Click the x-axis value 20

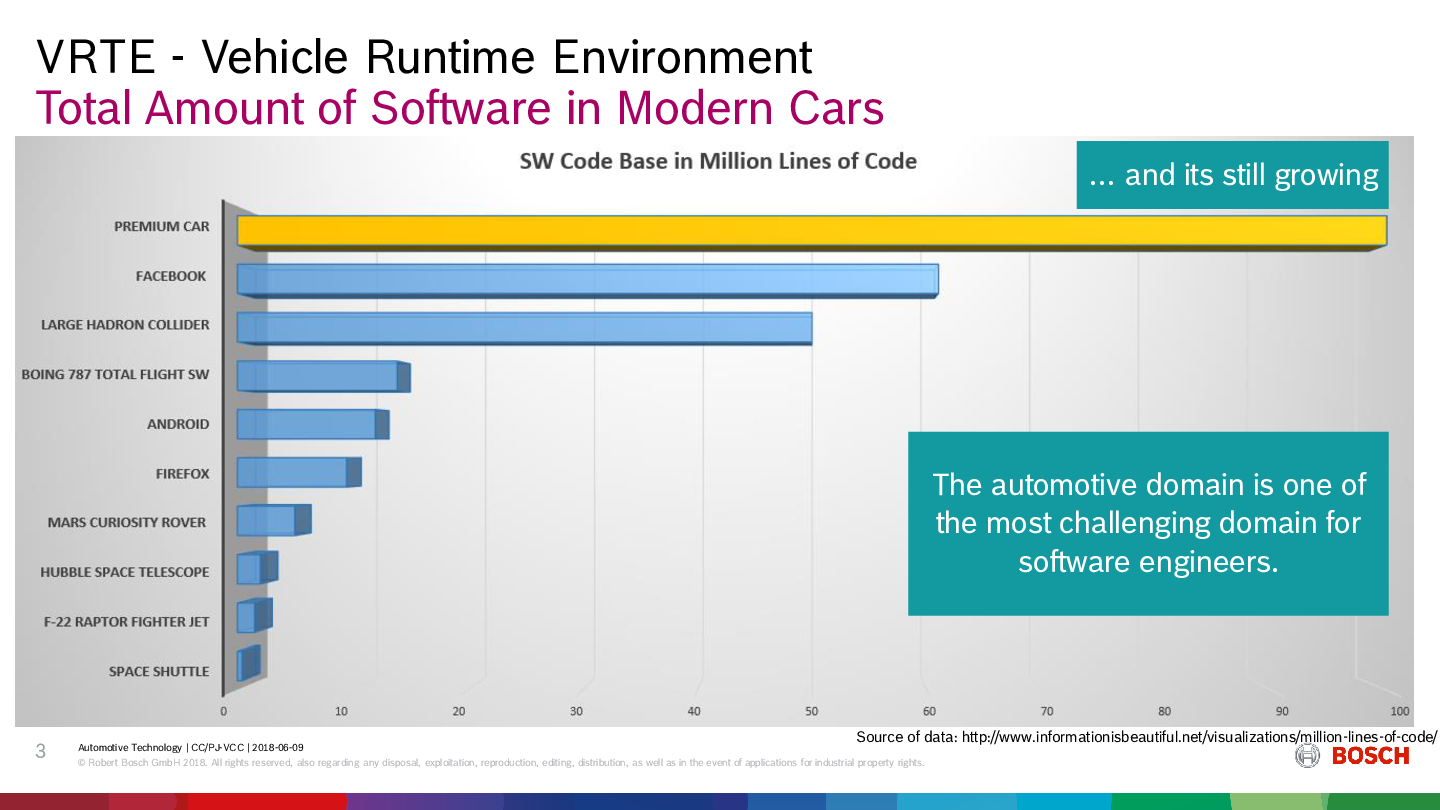[459, 712]
